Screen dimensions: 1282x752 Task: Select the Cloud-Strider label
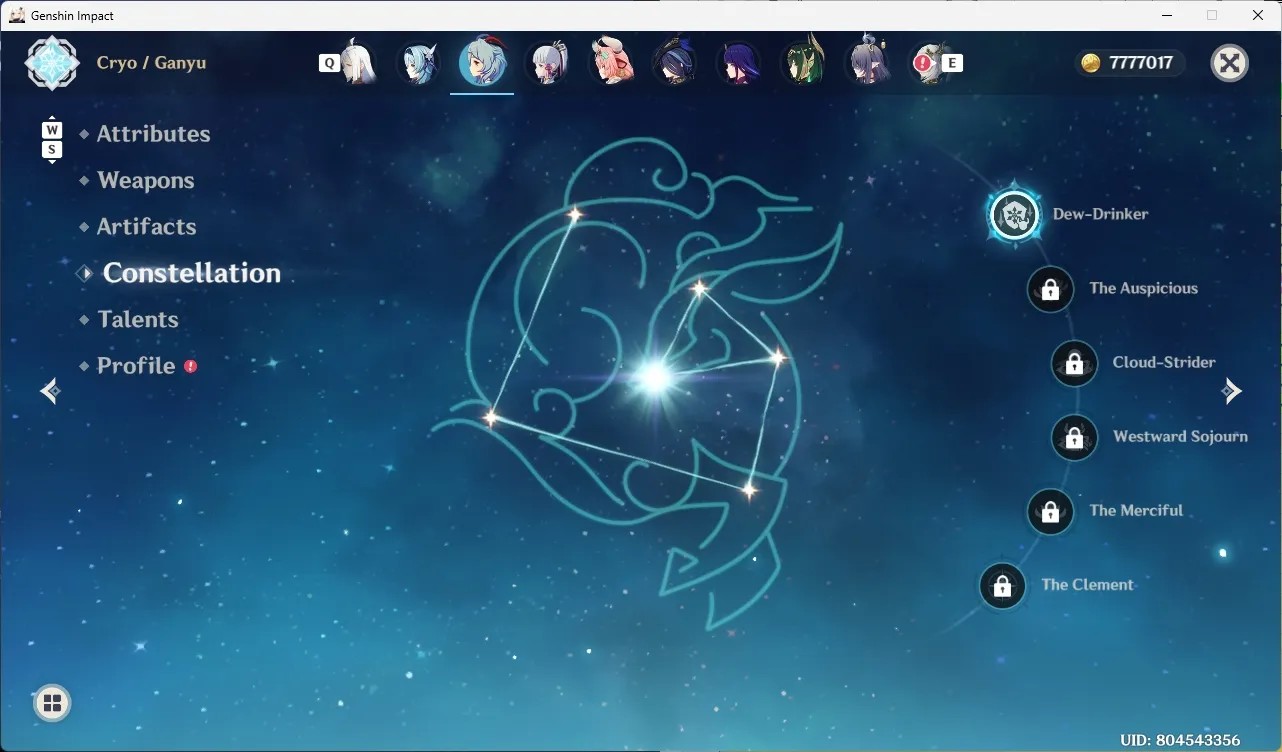tap(1164, 362)
